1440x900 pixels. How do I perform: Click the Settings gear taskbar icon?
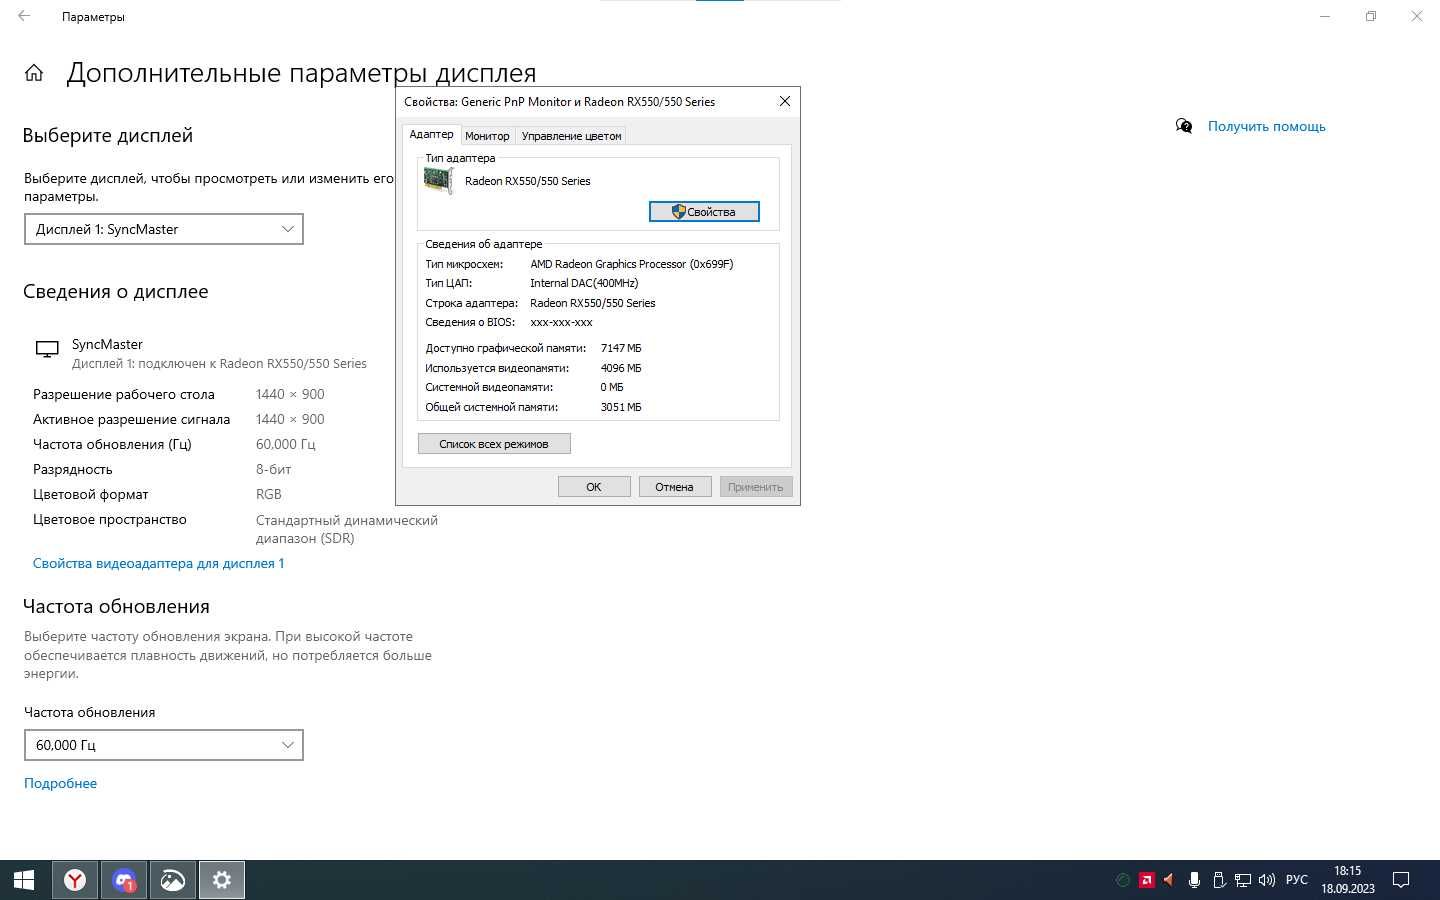[x=222, y=880]
